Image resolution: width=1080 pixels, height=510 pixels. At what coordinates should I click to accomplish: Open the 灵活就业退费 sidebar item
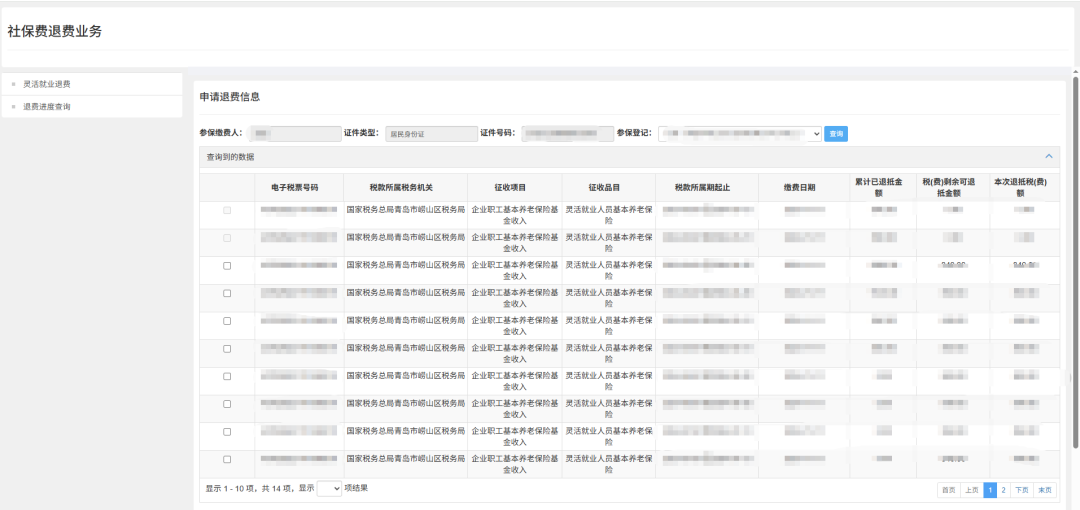[x=92, y=84]
